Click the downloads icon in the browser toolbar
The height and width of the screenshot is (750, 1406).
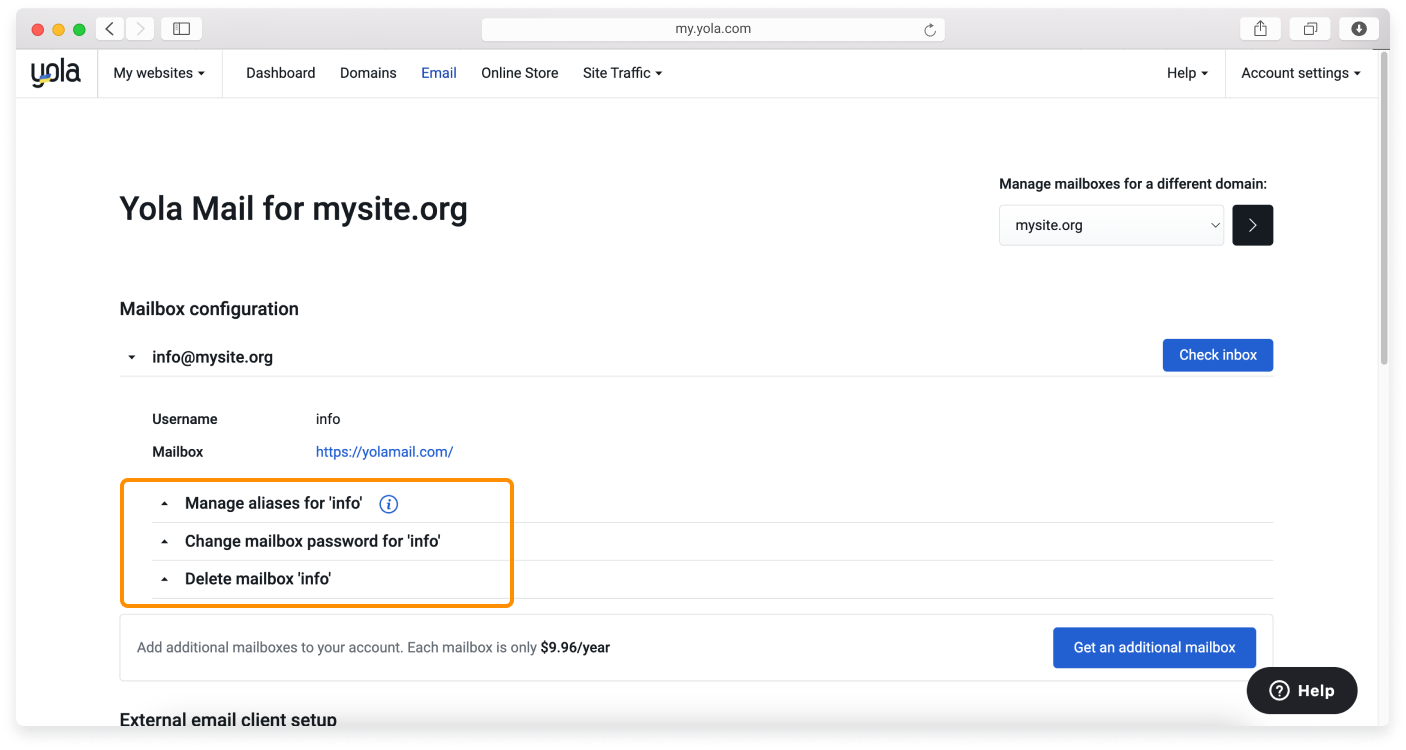click(1358, 28)
